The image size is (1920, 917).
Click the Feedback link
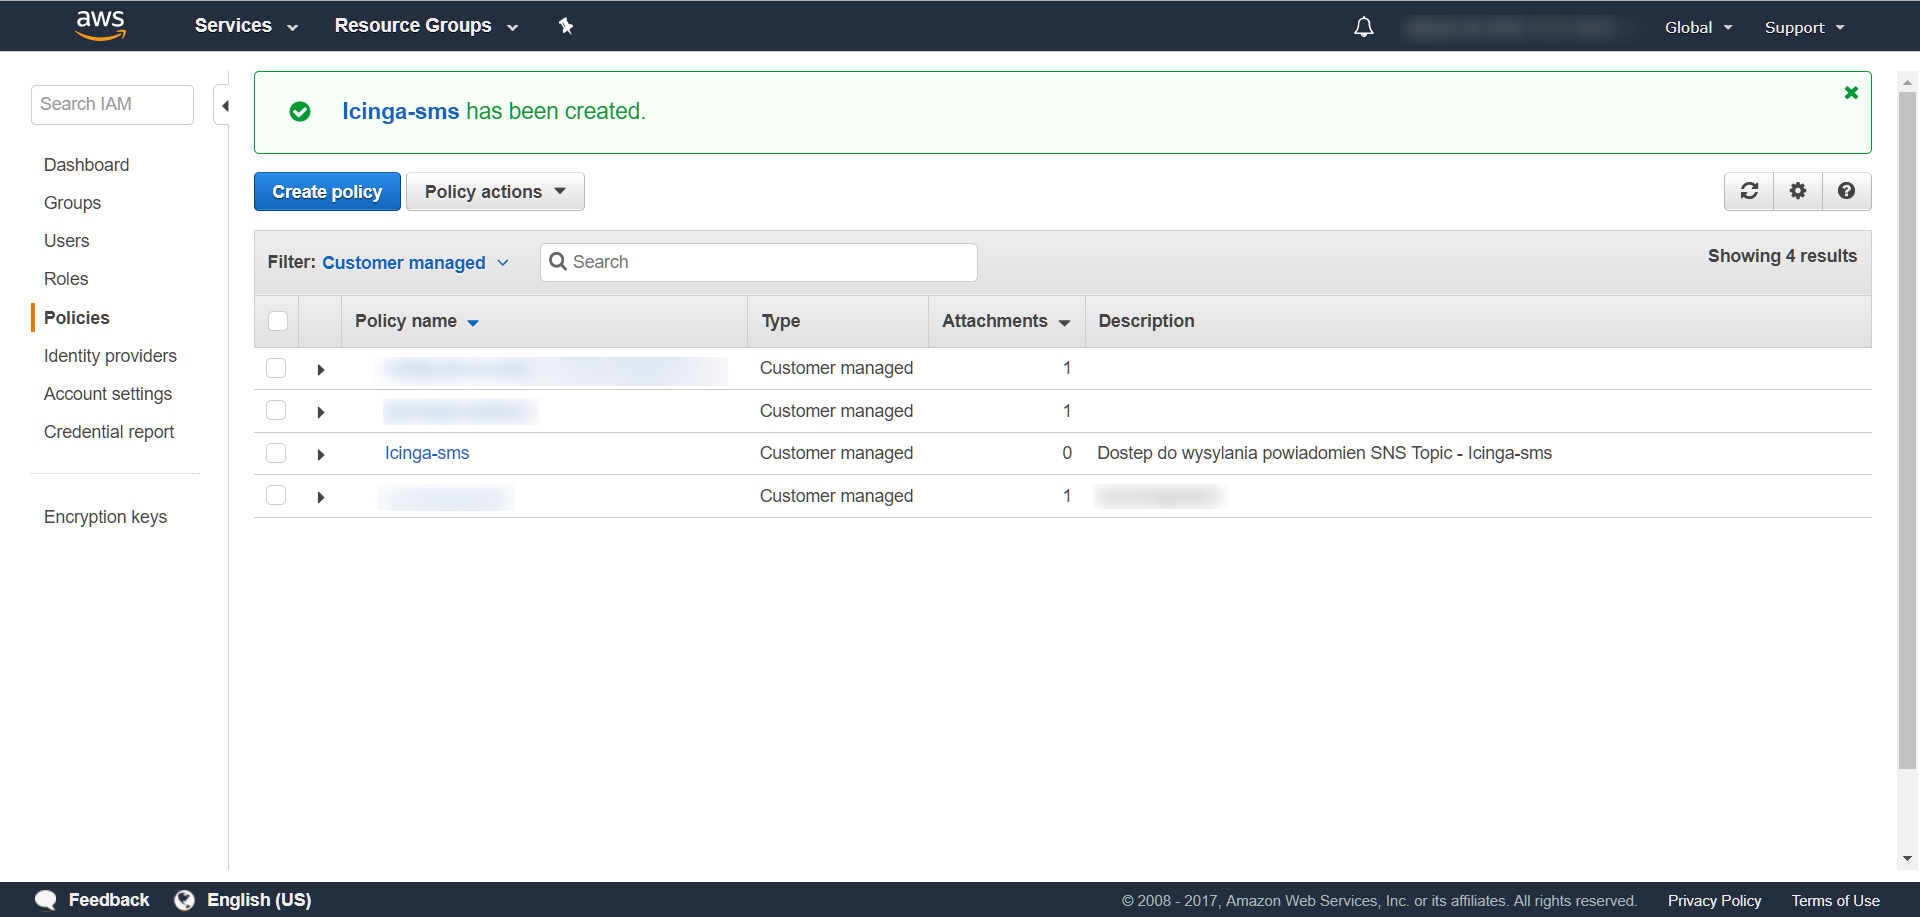coord(109,900)
